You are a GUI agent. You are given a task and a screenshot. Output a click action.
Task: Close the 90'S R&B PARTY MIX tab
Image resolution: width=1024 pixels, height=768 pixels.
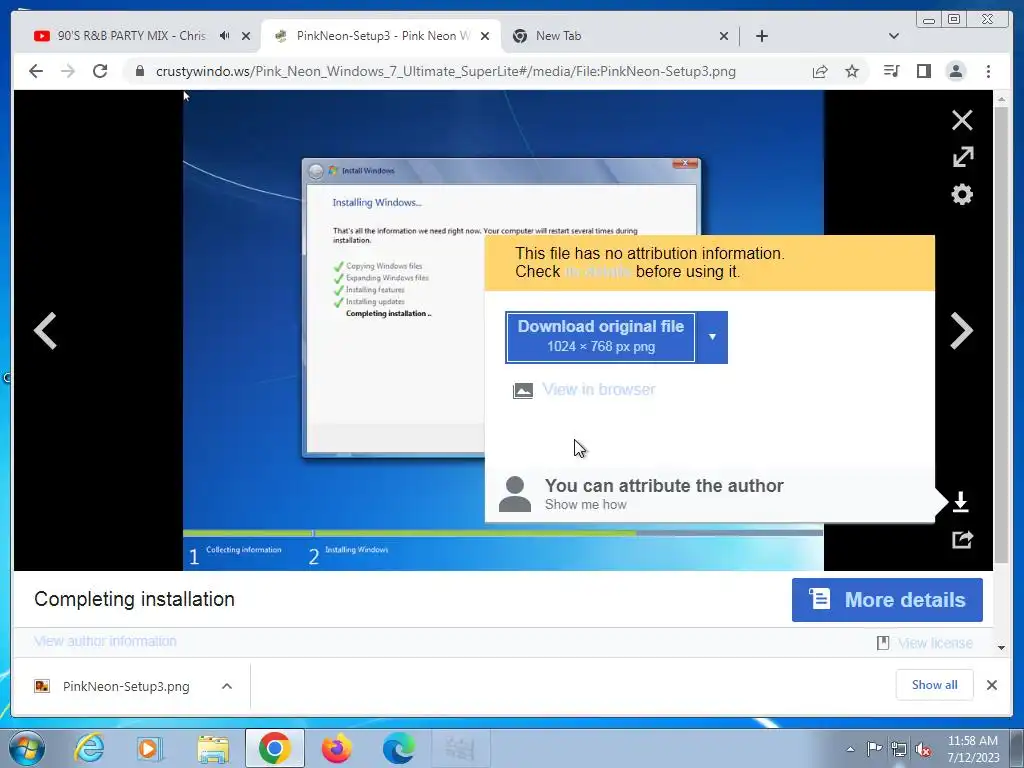click(x=246, y=36)
